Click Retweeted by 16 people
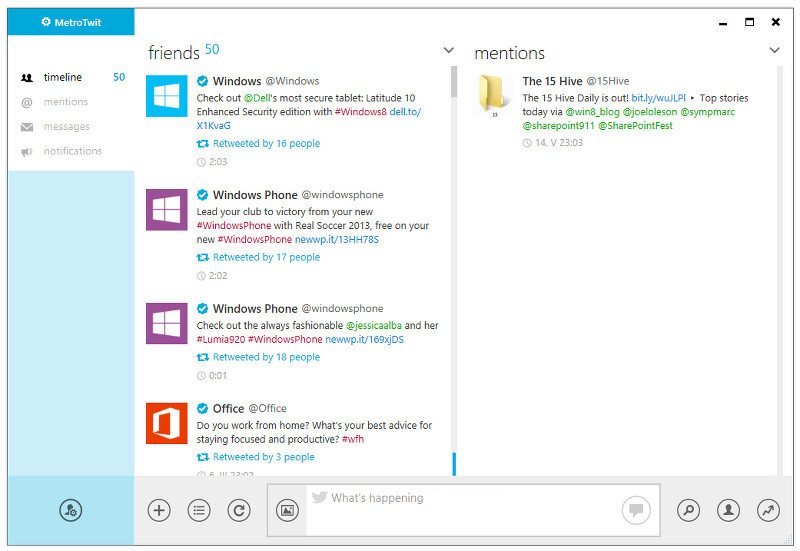The image size is (800, 551). [266, 144]
